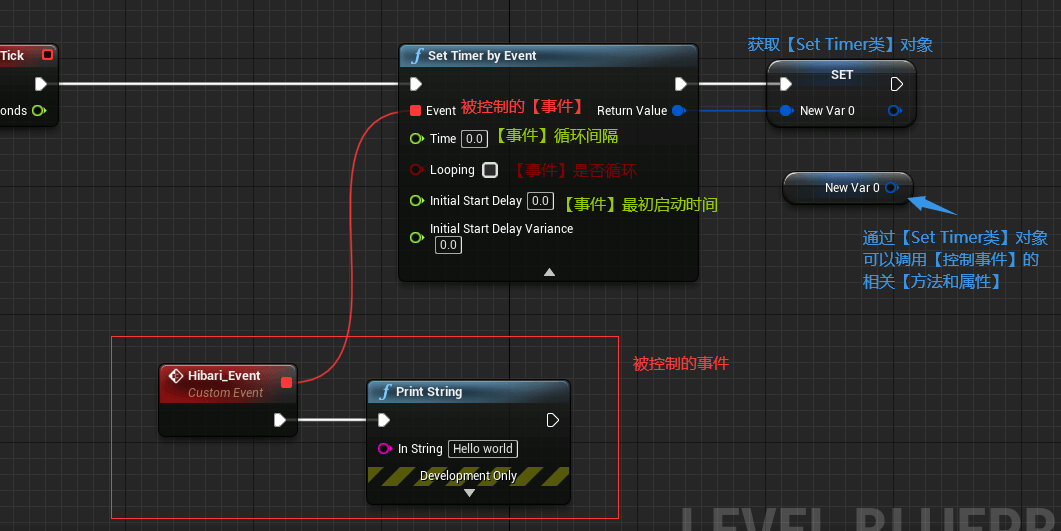Click exec output pin of Set Timer by Event

click(x=681, y=84)
